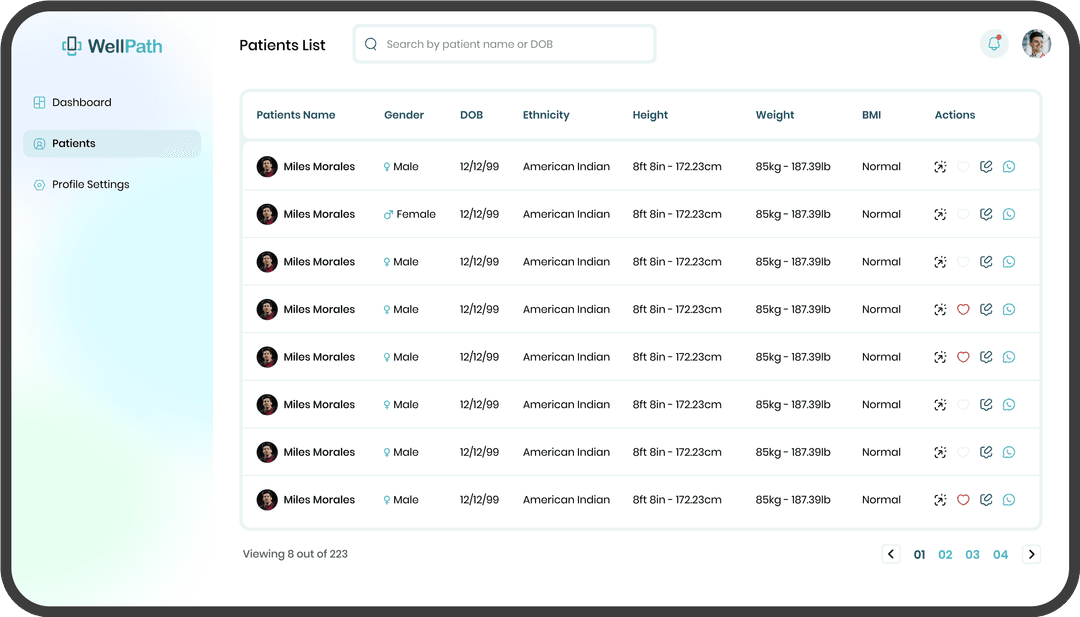Sort by the Patients Name column header
This screenshot has height=617, width=1080.
coord(296,115)
